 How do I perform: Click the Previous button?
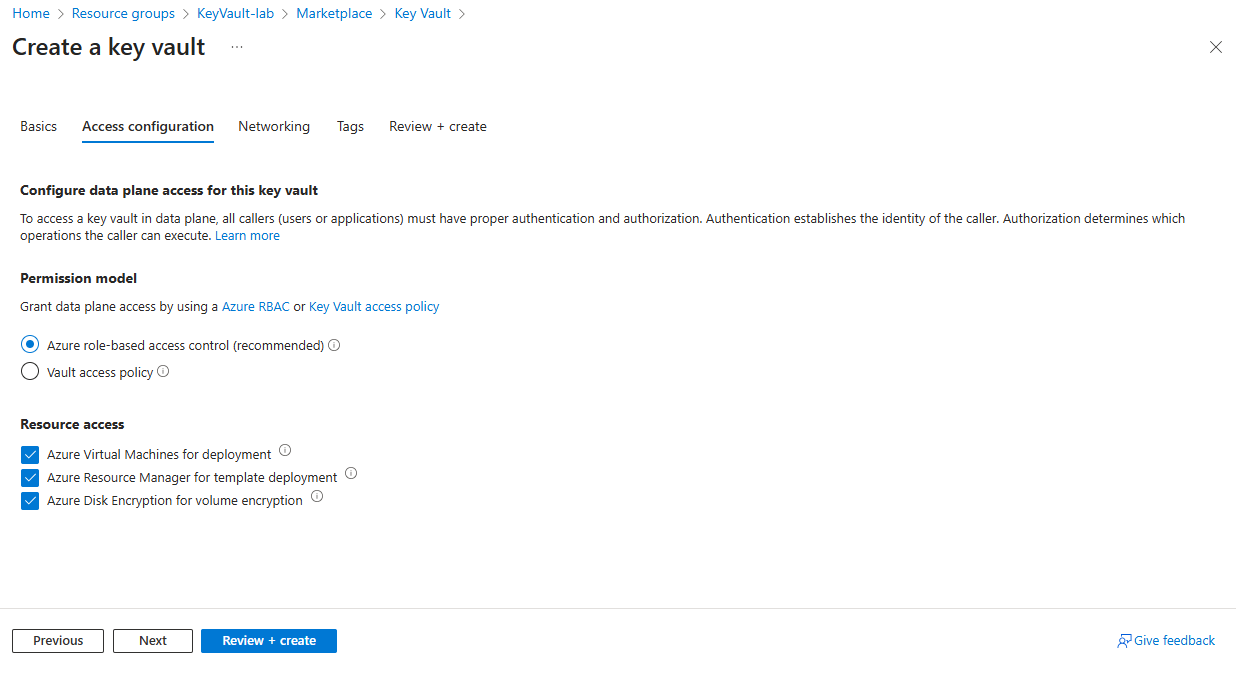coord(58,641)
